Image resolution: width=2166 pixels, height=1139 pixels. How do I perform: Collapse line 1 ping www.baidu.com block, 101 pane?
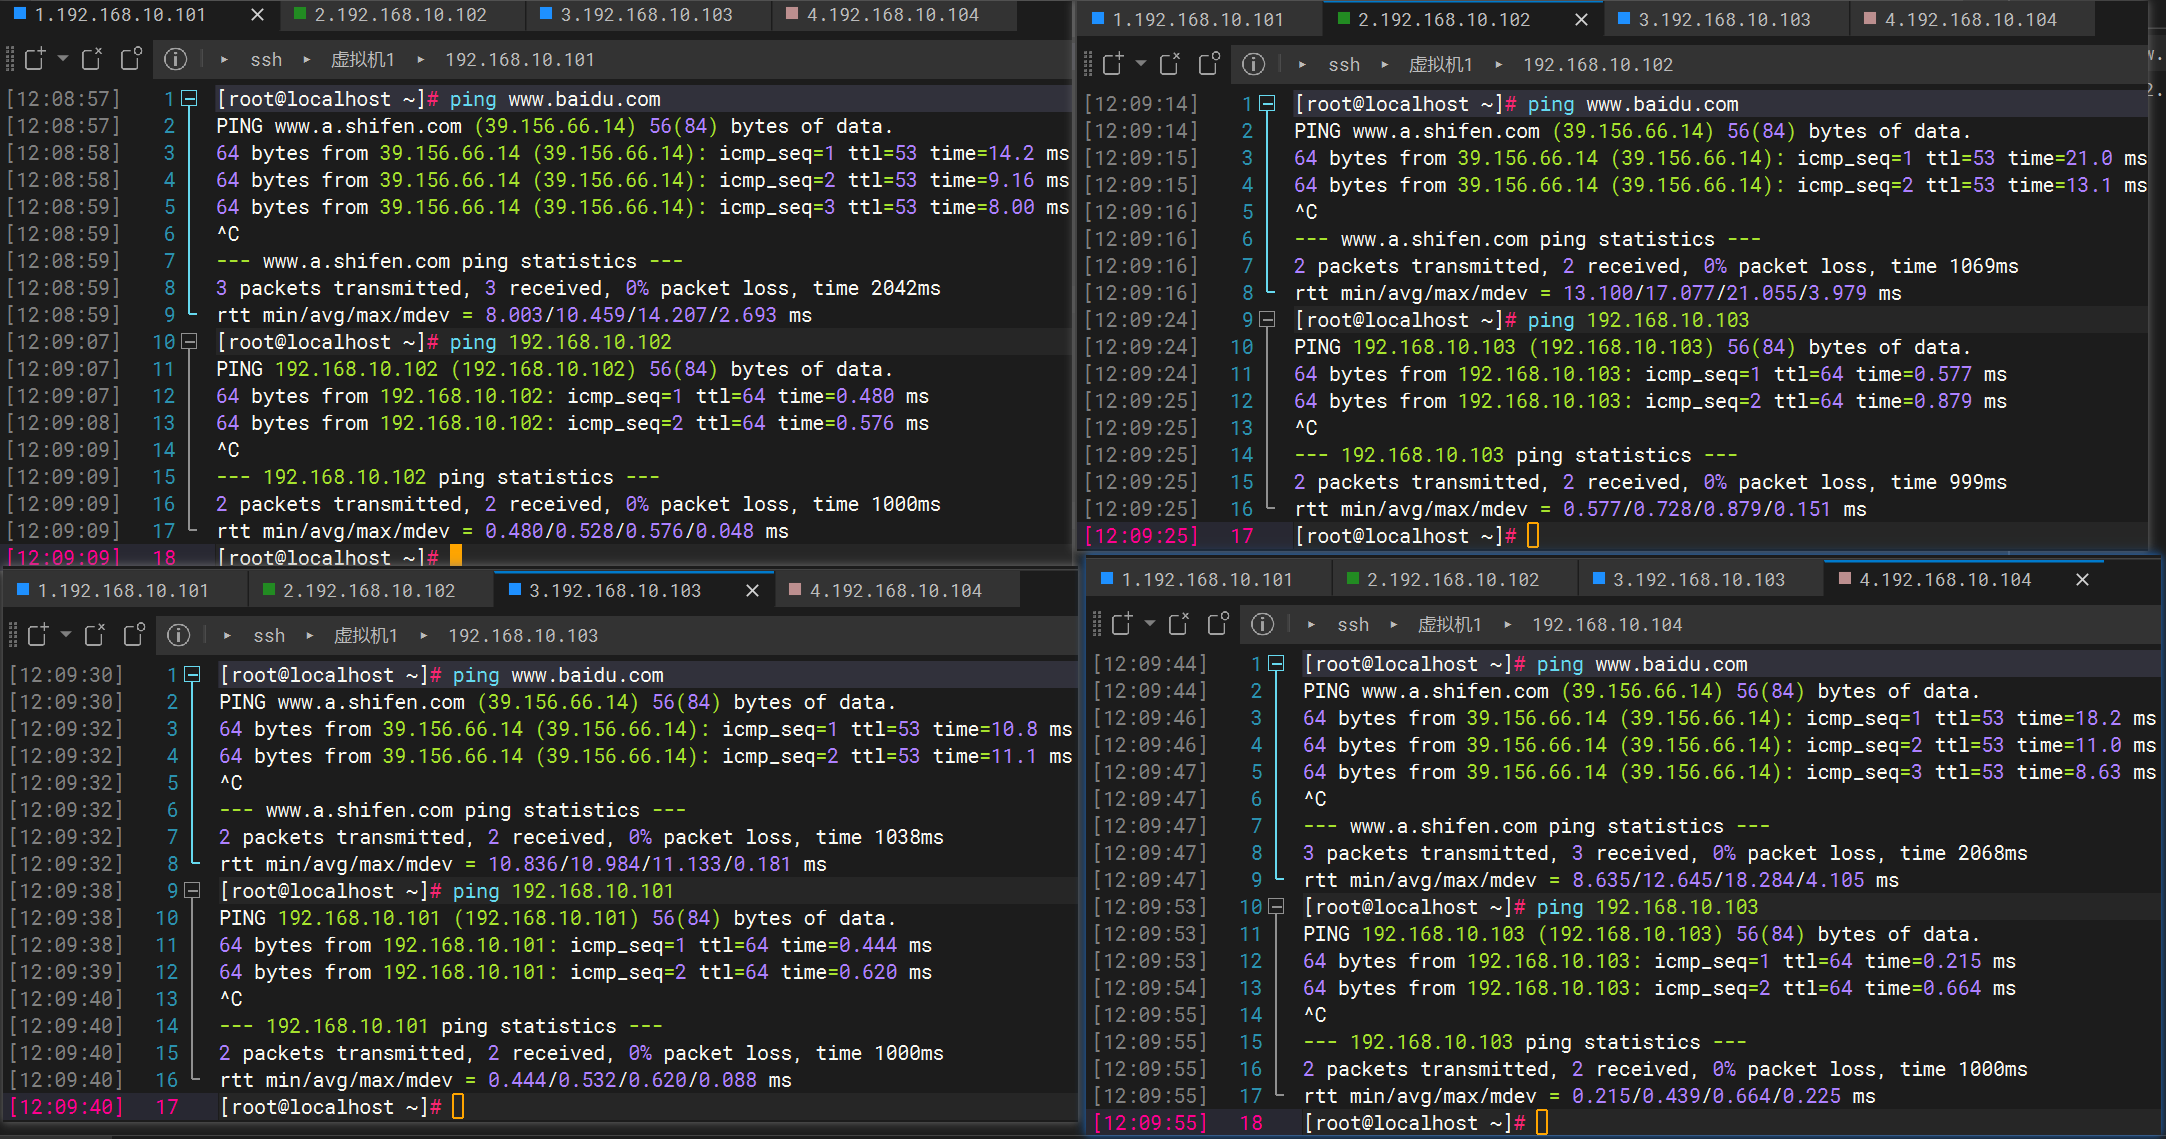tap(189, 99)
